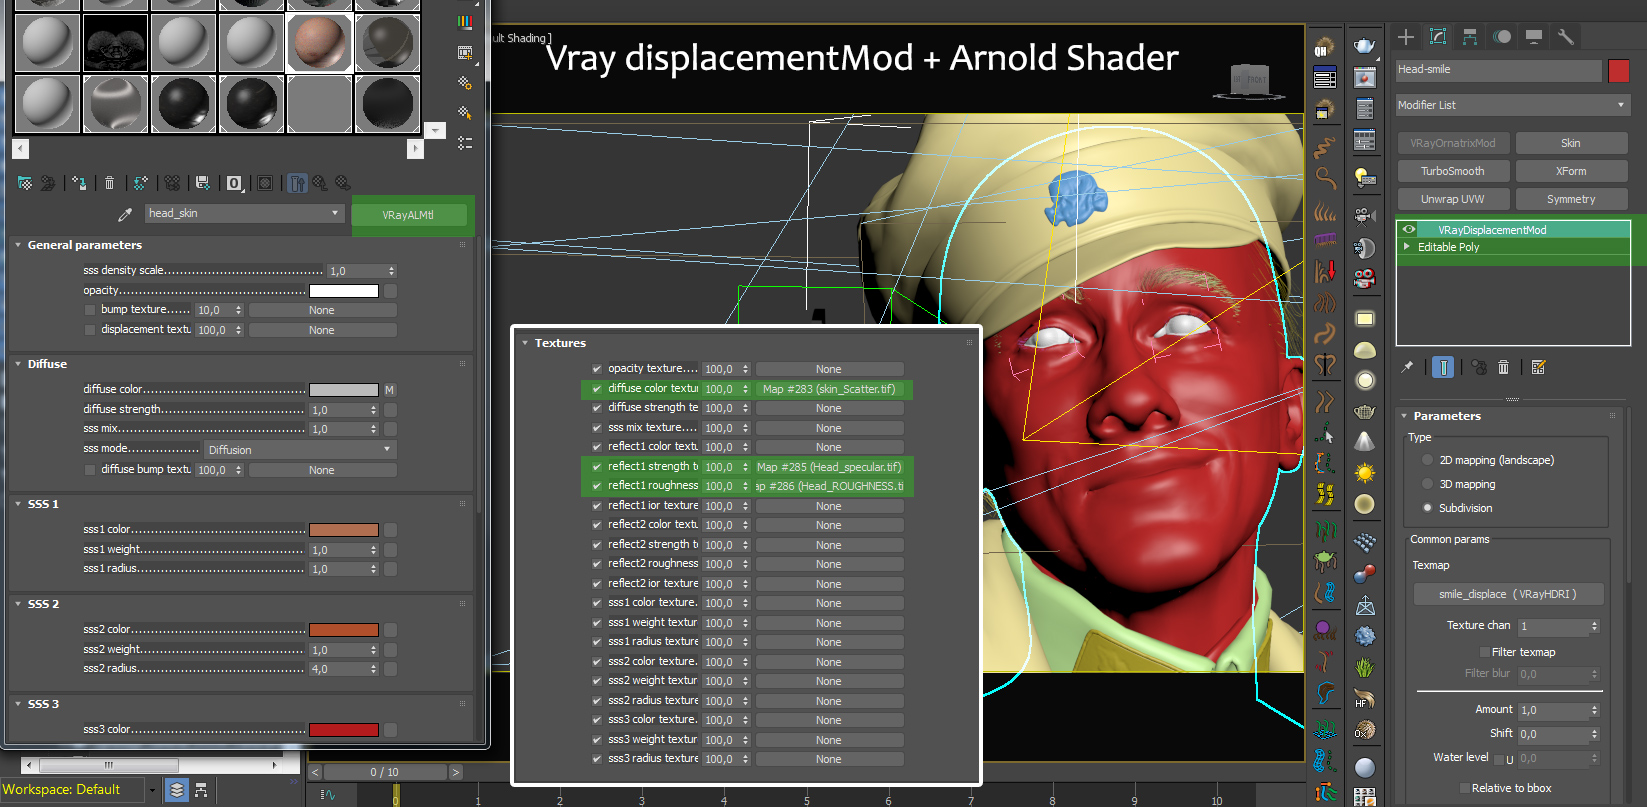Click the Make Material Copy icon
The height and width of the screenshot is (807, 1647).
tap(140, 183)
